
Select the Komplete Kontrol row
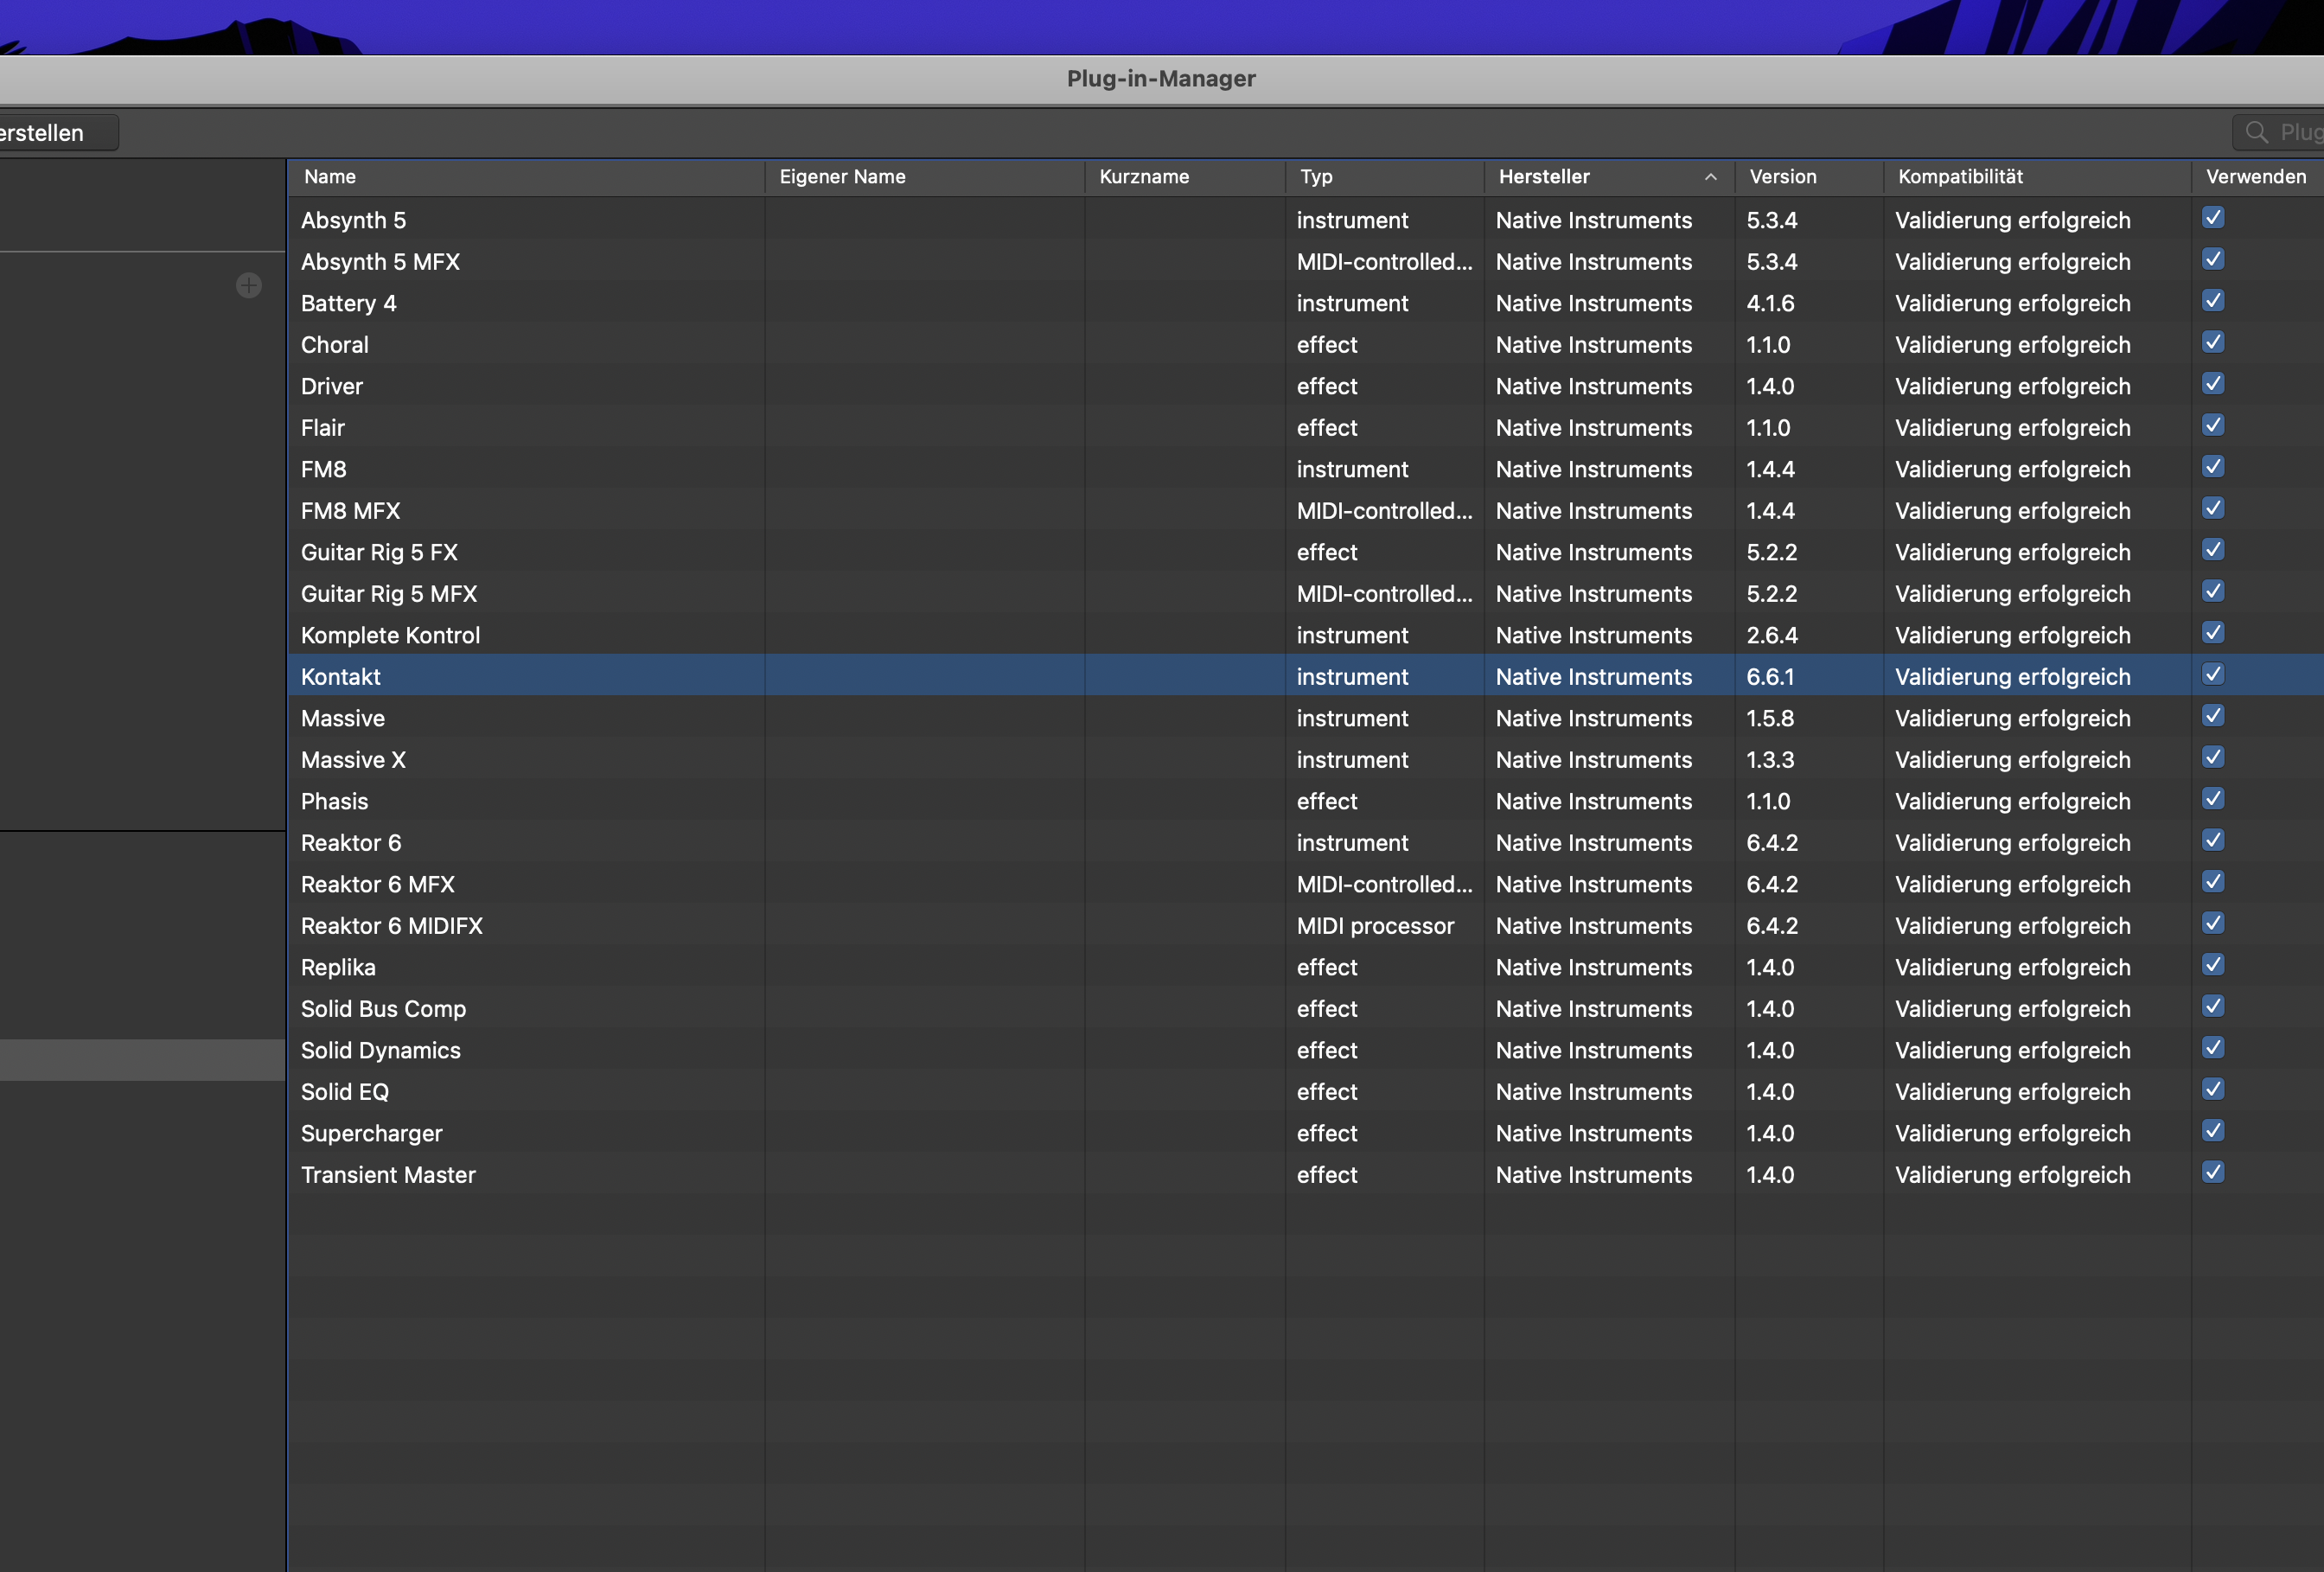(x=390, y=636)
